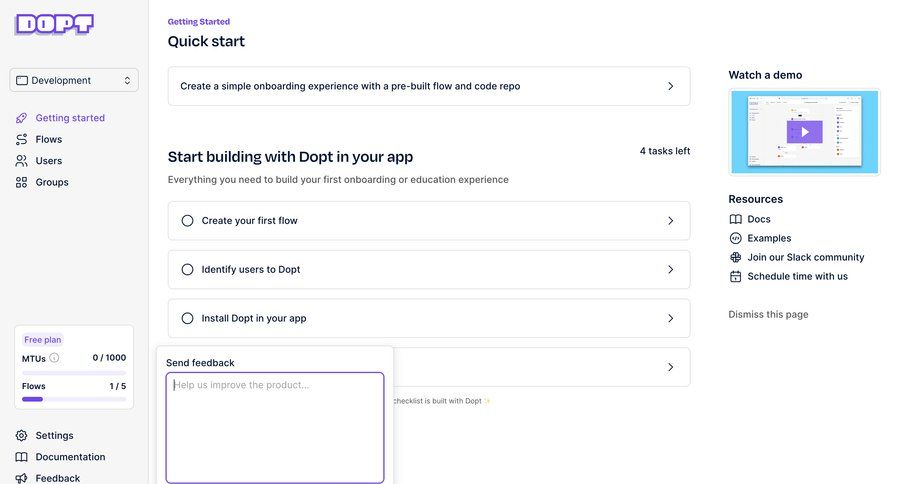The width and height of the screenshot is (900, 484).
Task: Click the rocket icon beside Getting started
Action: (x=21, y=118)
